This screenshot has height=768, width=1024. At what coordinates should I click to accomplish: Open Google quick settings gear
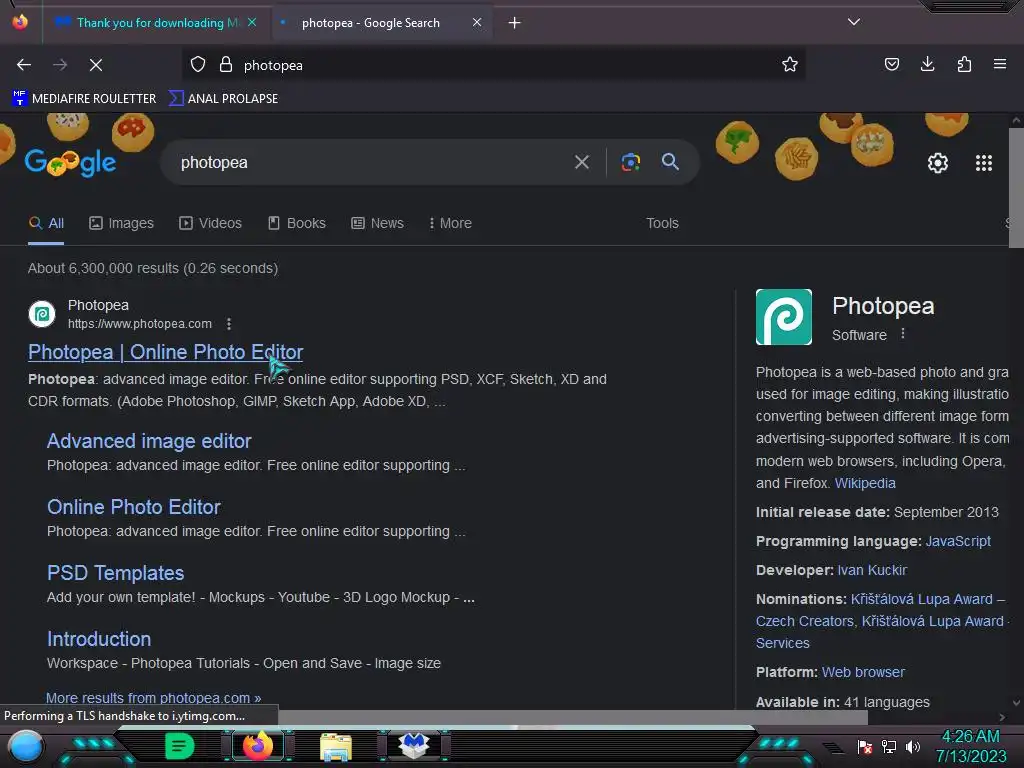pos(938,163)
